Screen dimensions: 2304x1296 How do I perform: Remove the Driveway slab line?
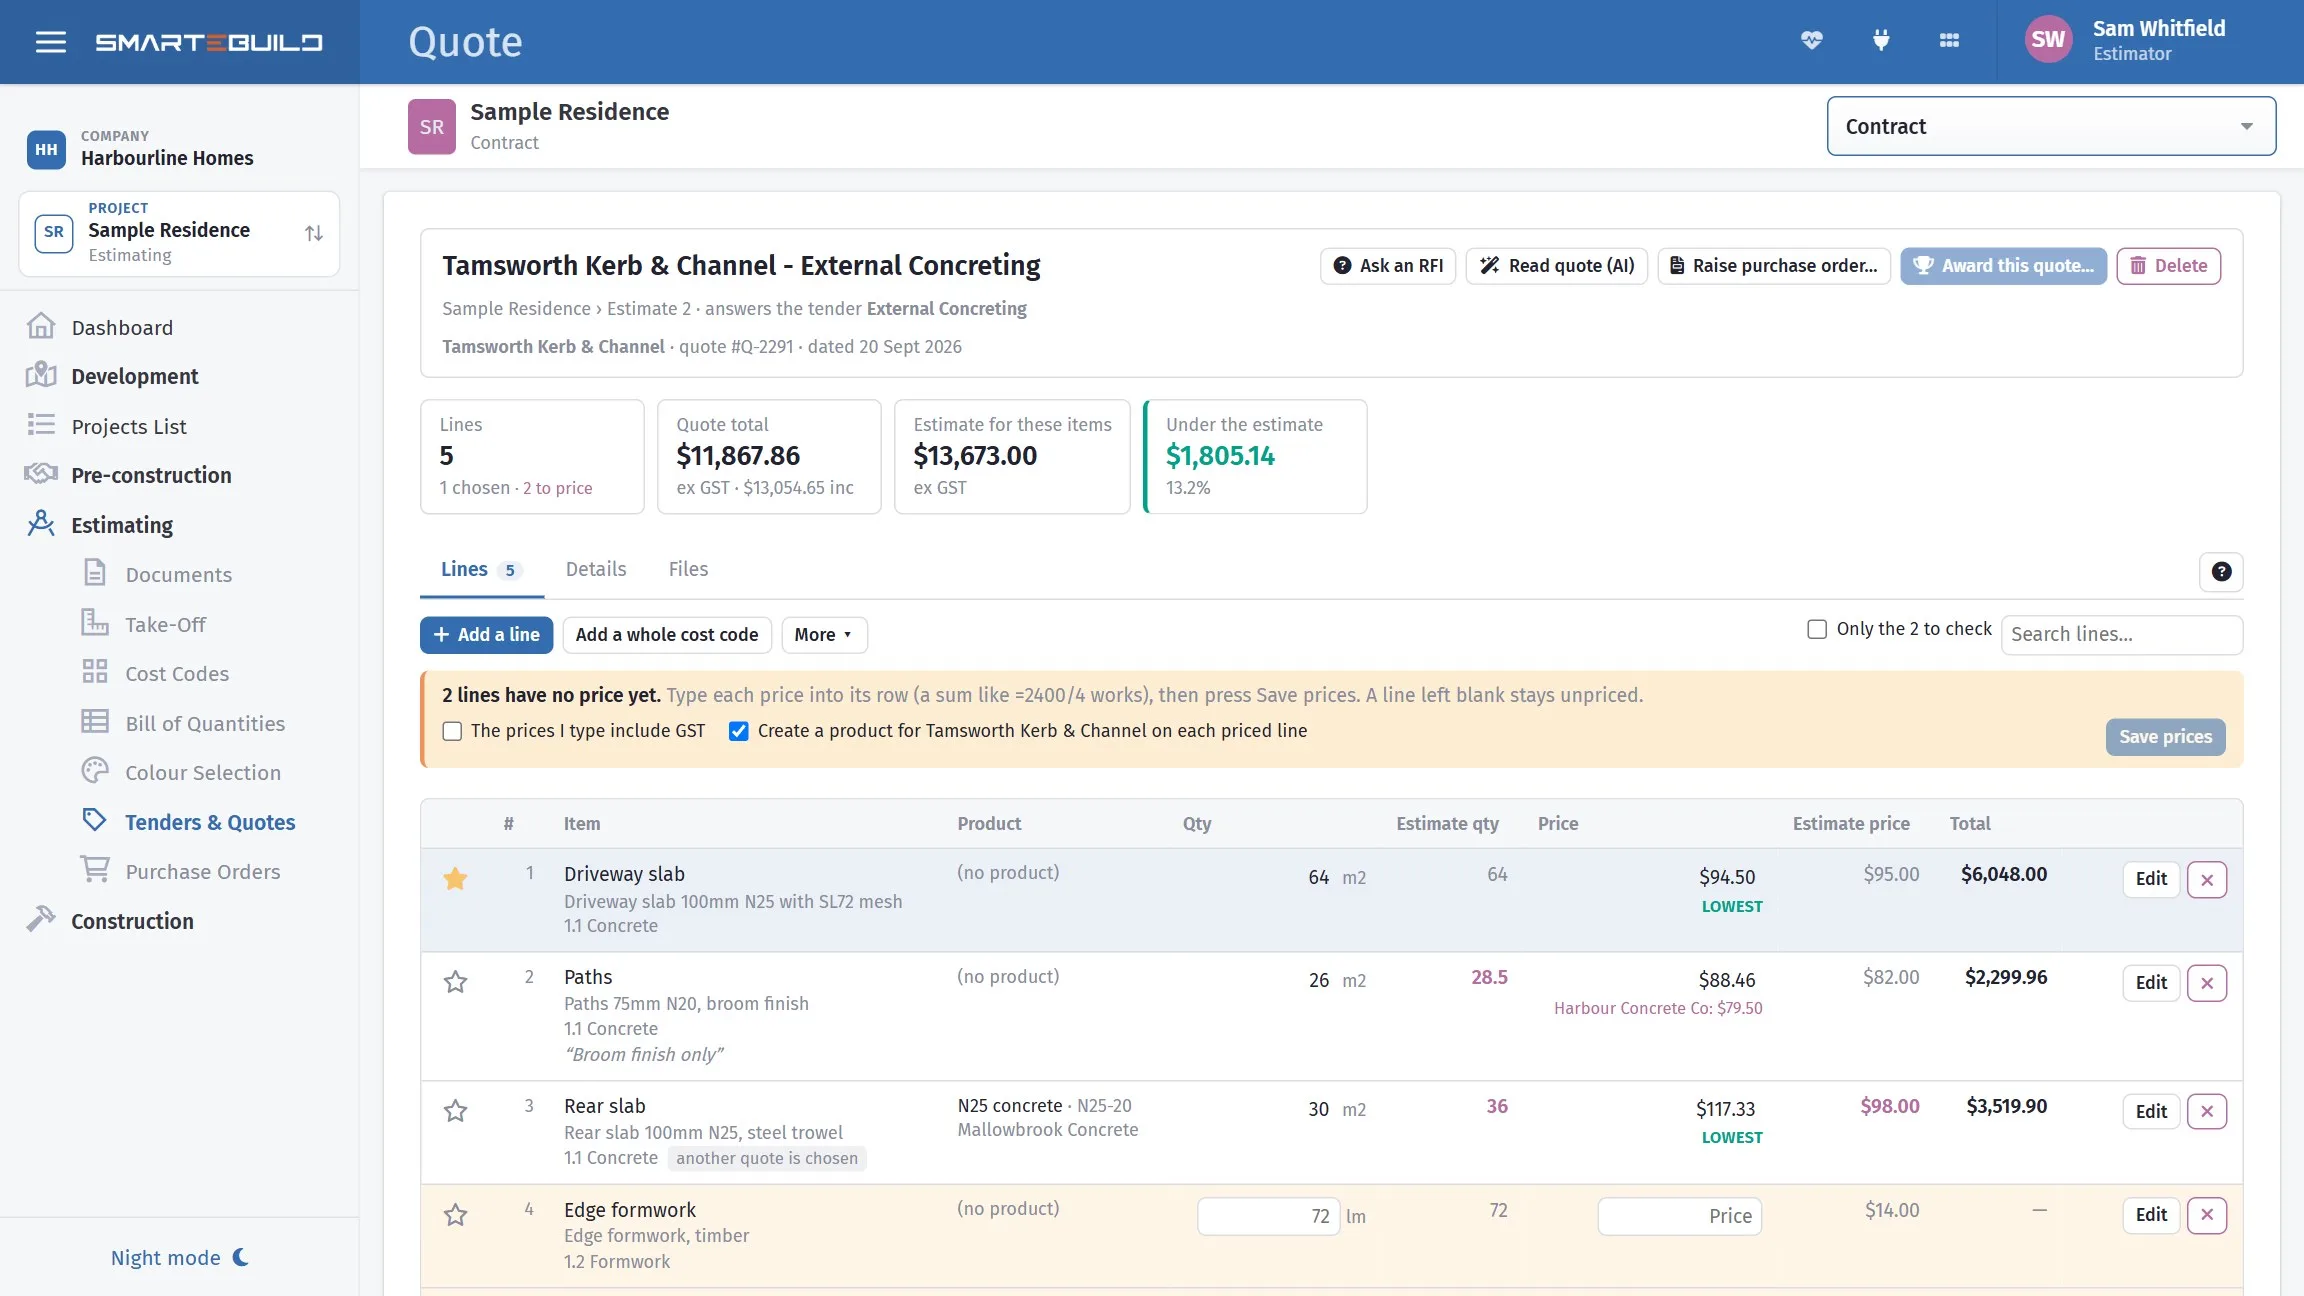pyautogui.click(x=2206, y=880)
